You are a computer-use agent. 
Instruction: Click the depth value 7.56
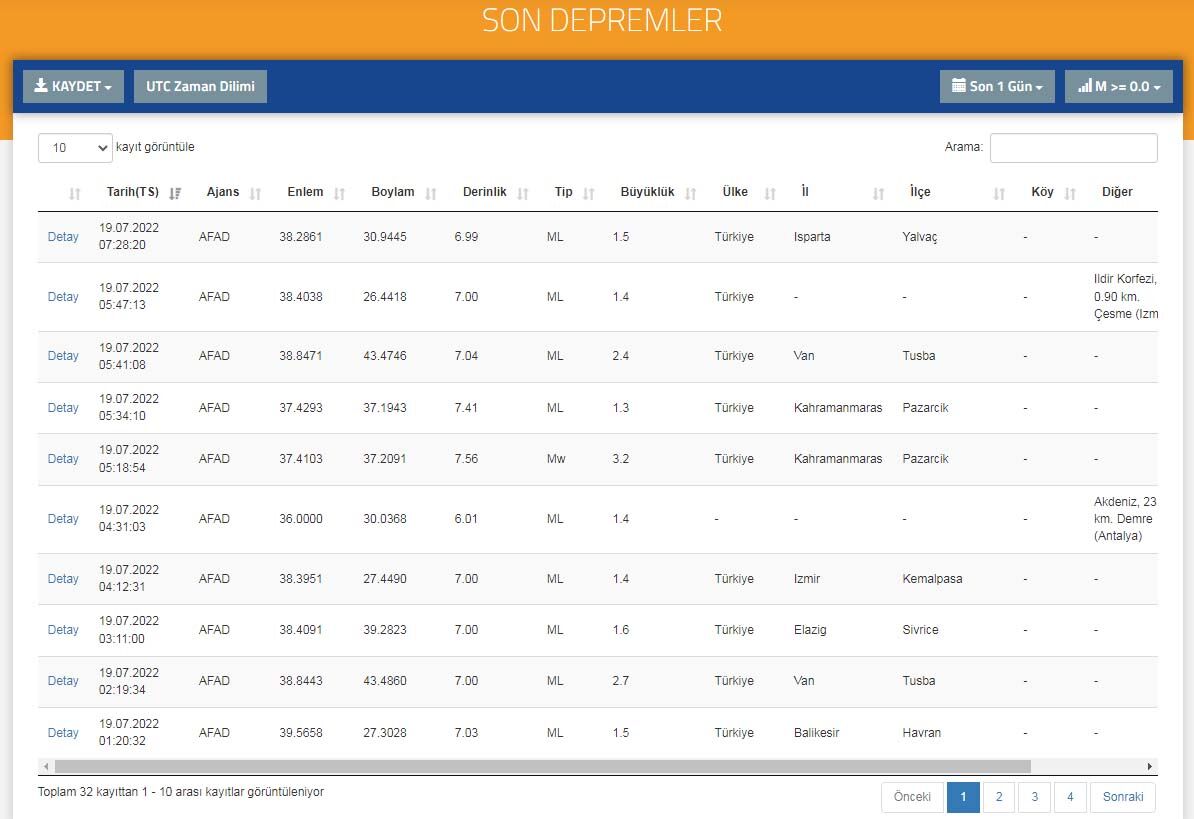coord(466,459)
